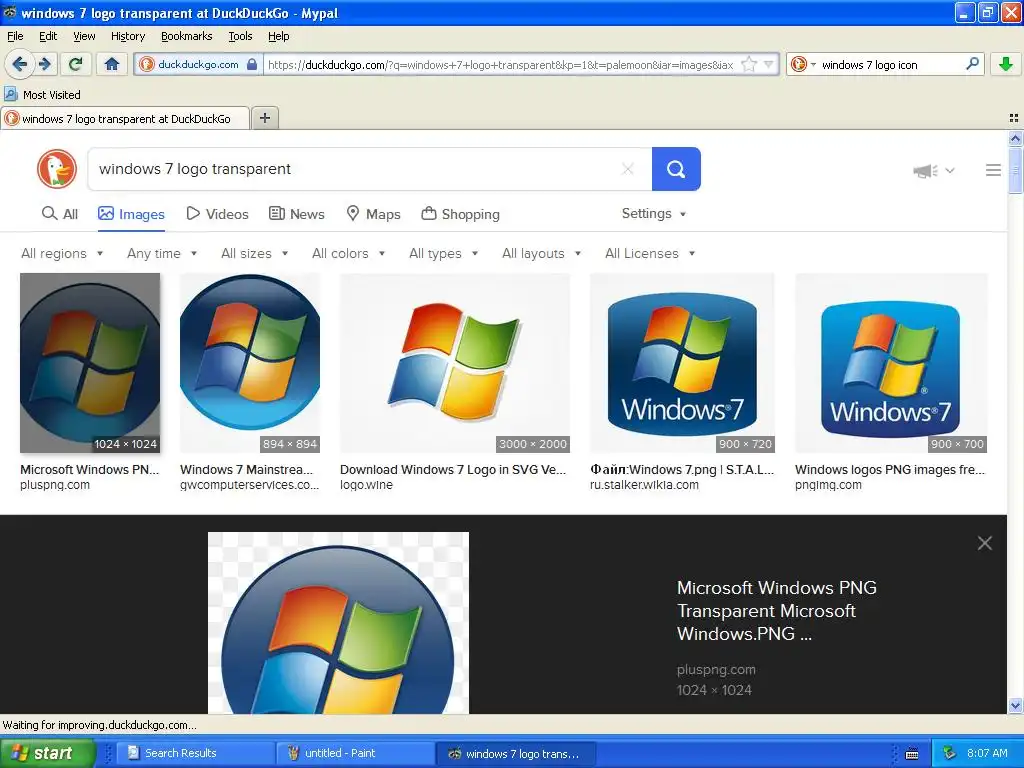Image resolution: width=1024 pixels, height=768 pixels.
Task: Go forward with the browser forward arrow
Action: tap(44, 64)
